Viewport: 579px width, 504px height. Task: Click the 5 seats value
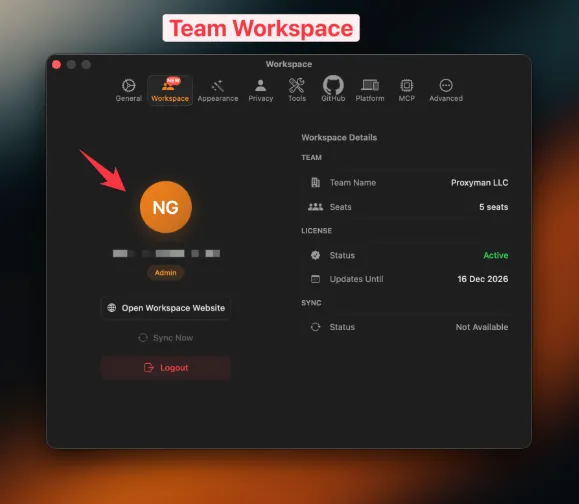pos(493,207)
